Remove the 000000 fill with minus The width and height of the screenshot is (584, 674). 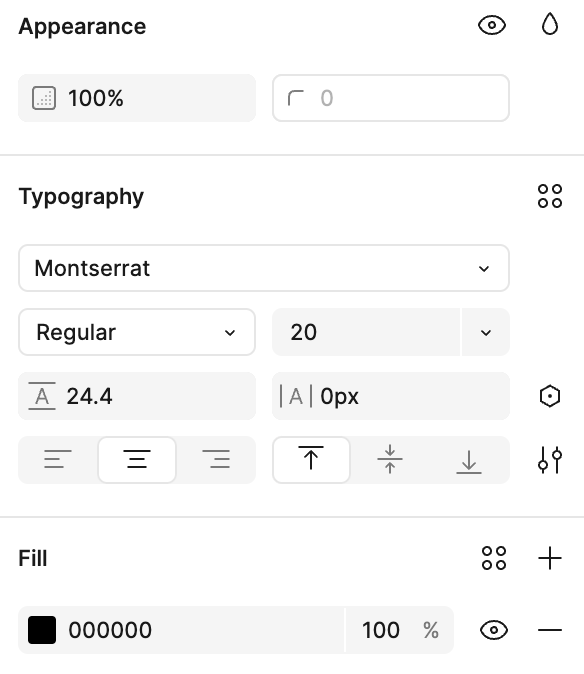(550, 630)
